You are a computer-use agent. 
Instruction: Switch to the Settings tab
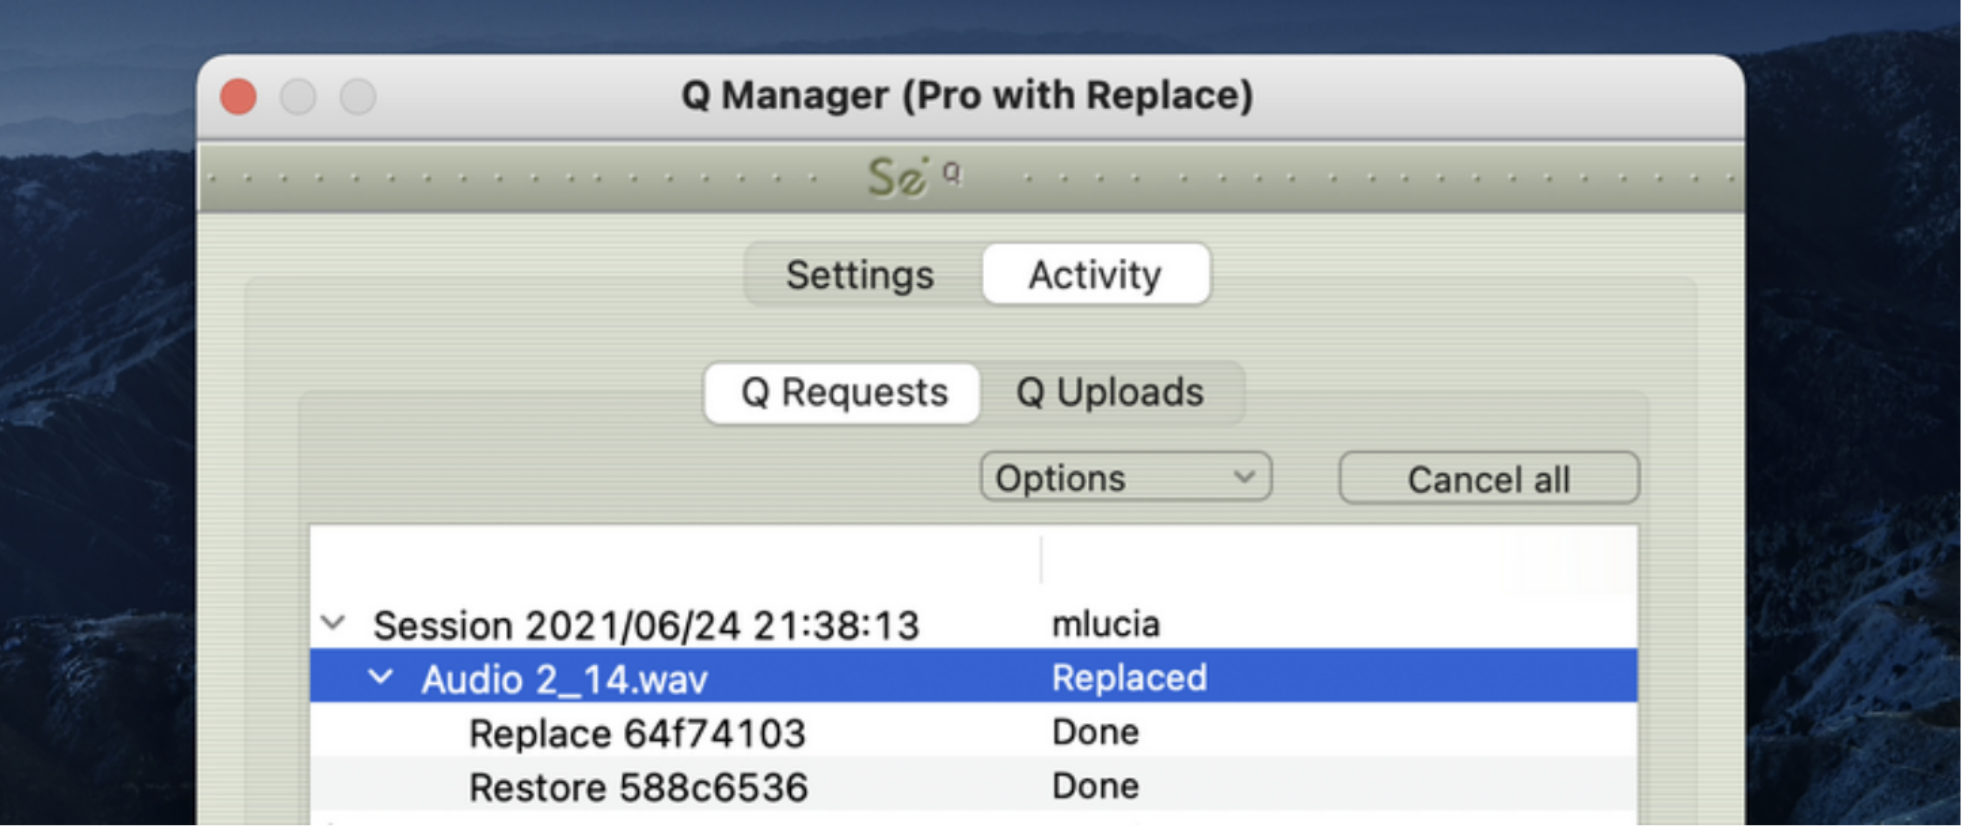point(861,275)
